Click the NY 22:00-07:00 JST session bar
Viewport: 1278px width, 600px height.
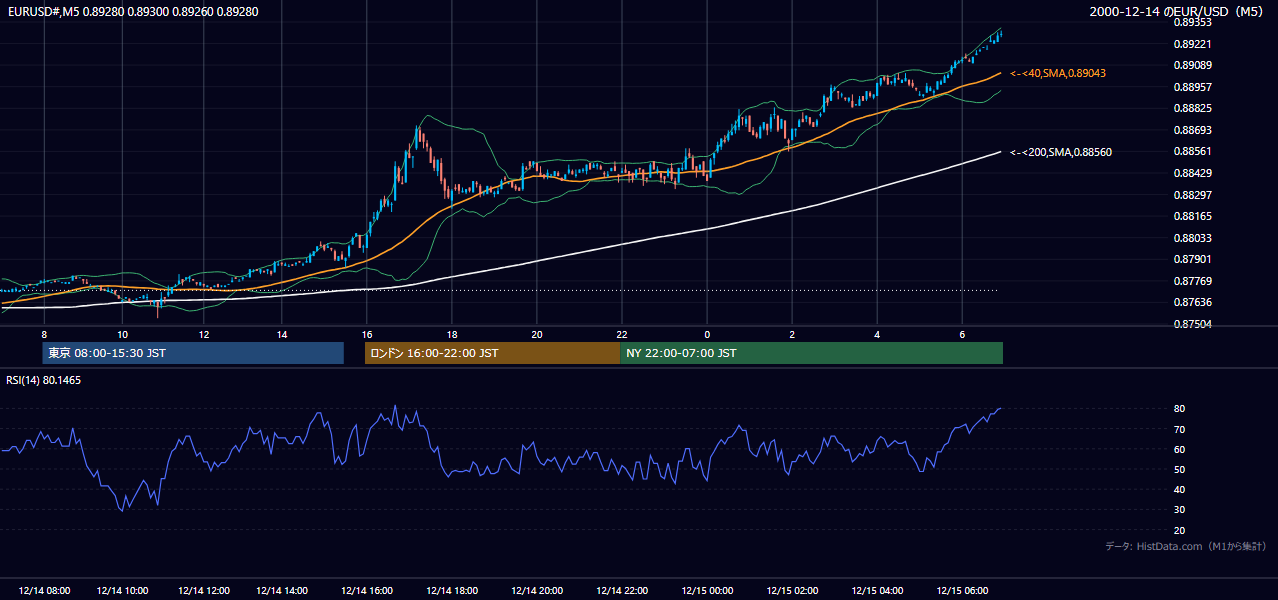[811, 353]
